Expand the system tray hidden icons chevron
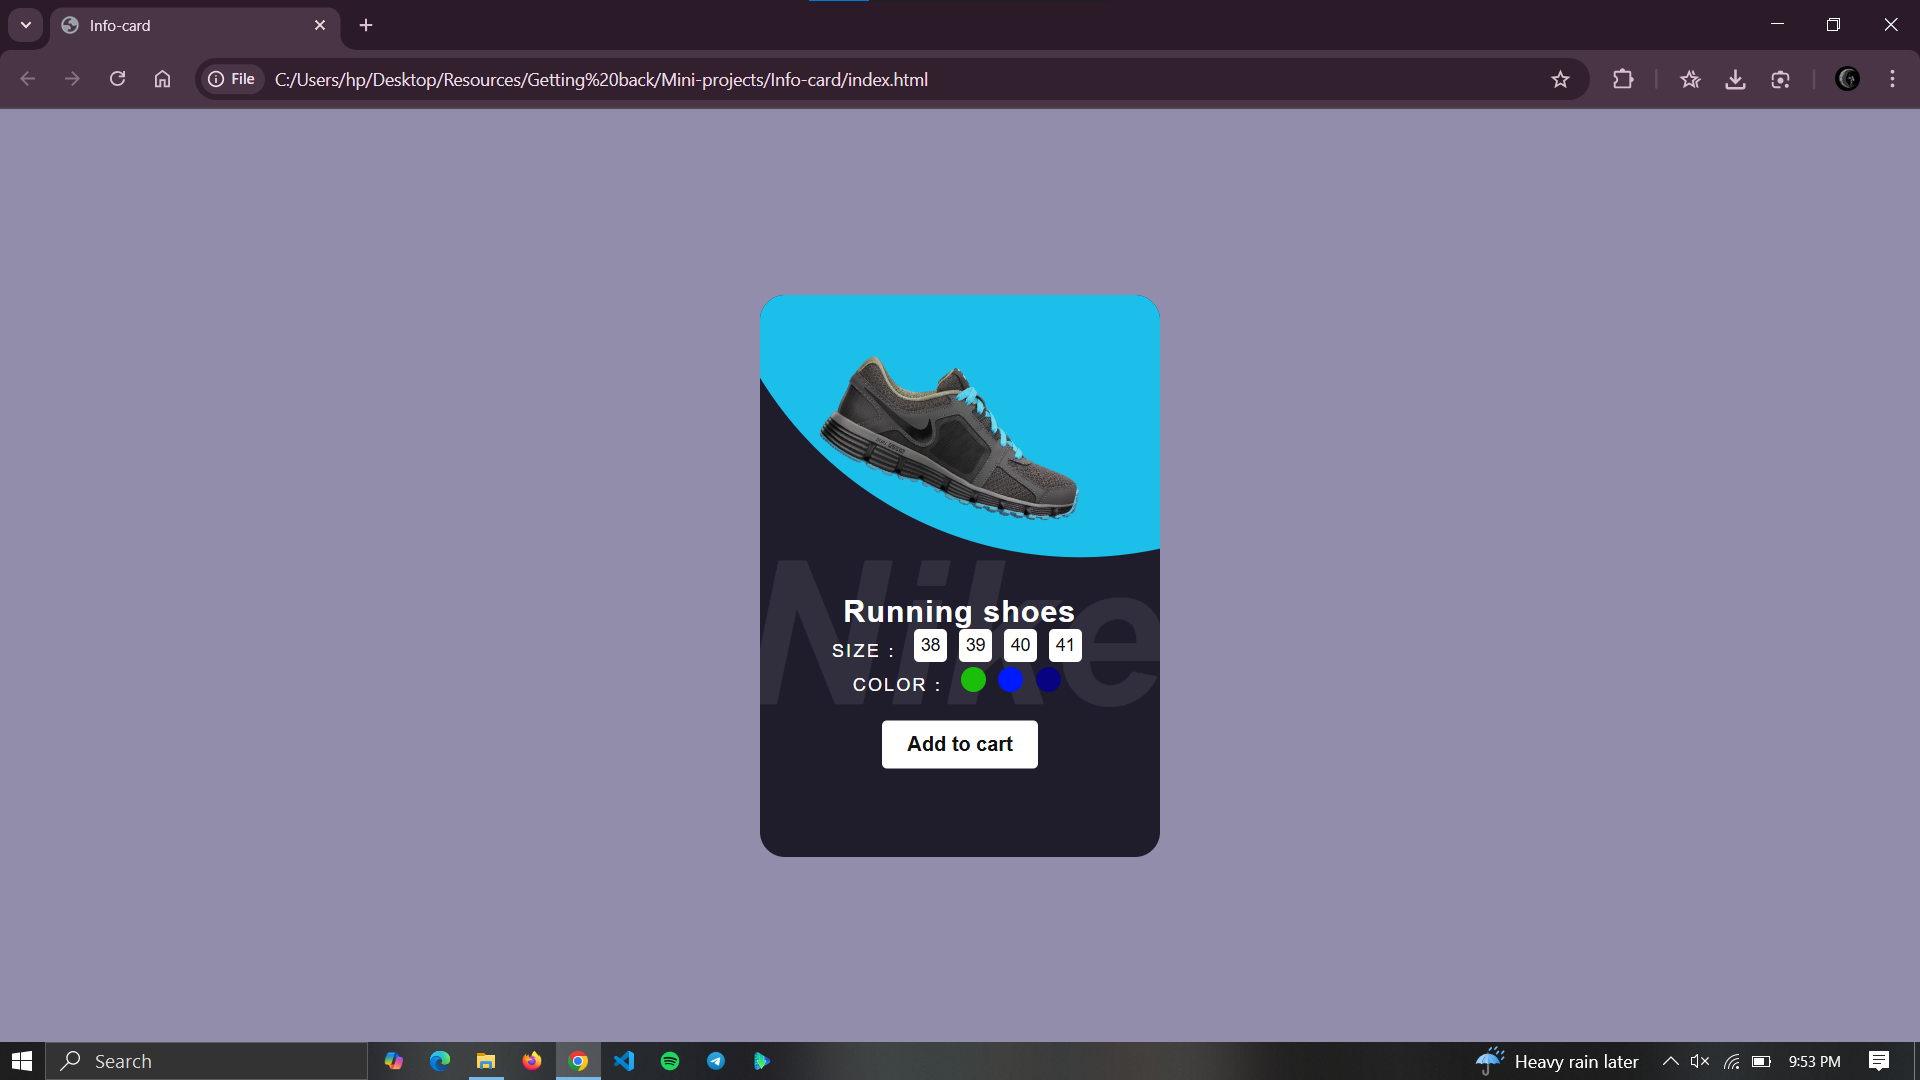Viewport: 1920px width, 1080px height. [1670, 1061]
